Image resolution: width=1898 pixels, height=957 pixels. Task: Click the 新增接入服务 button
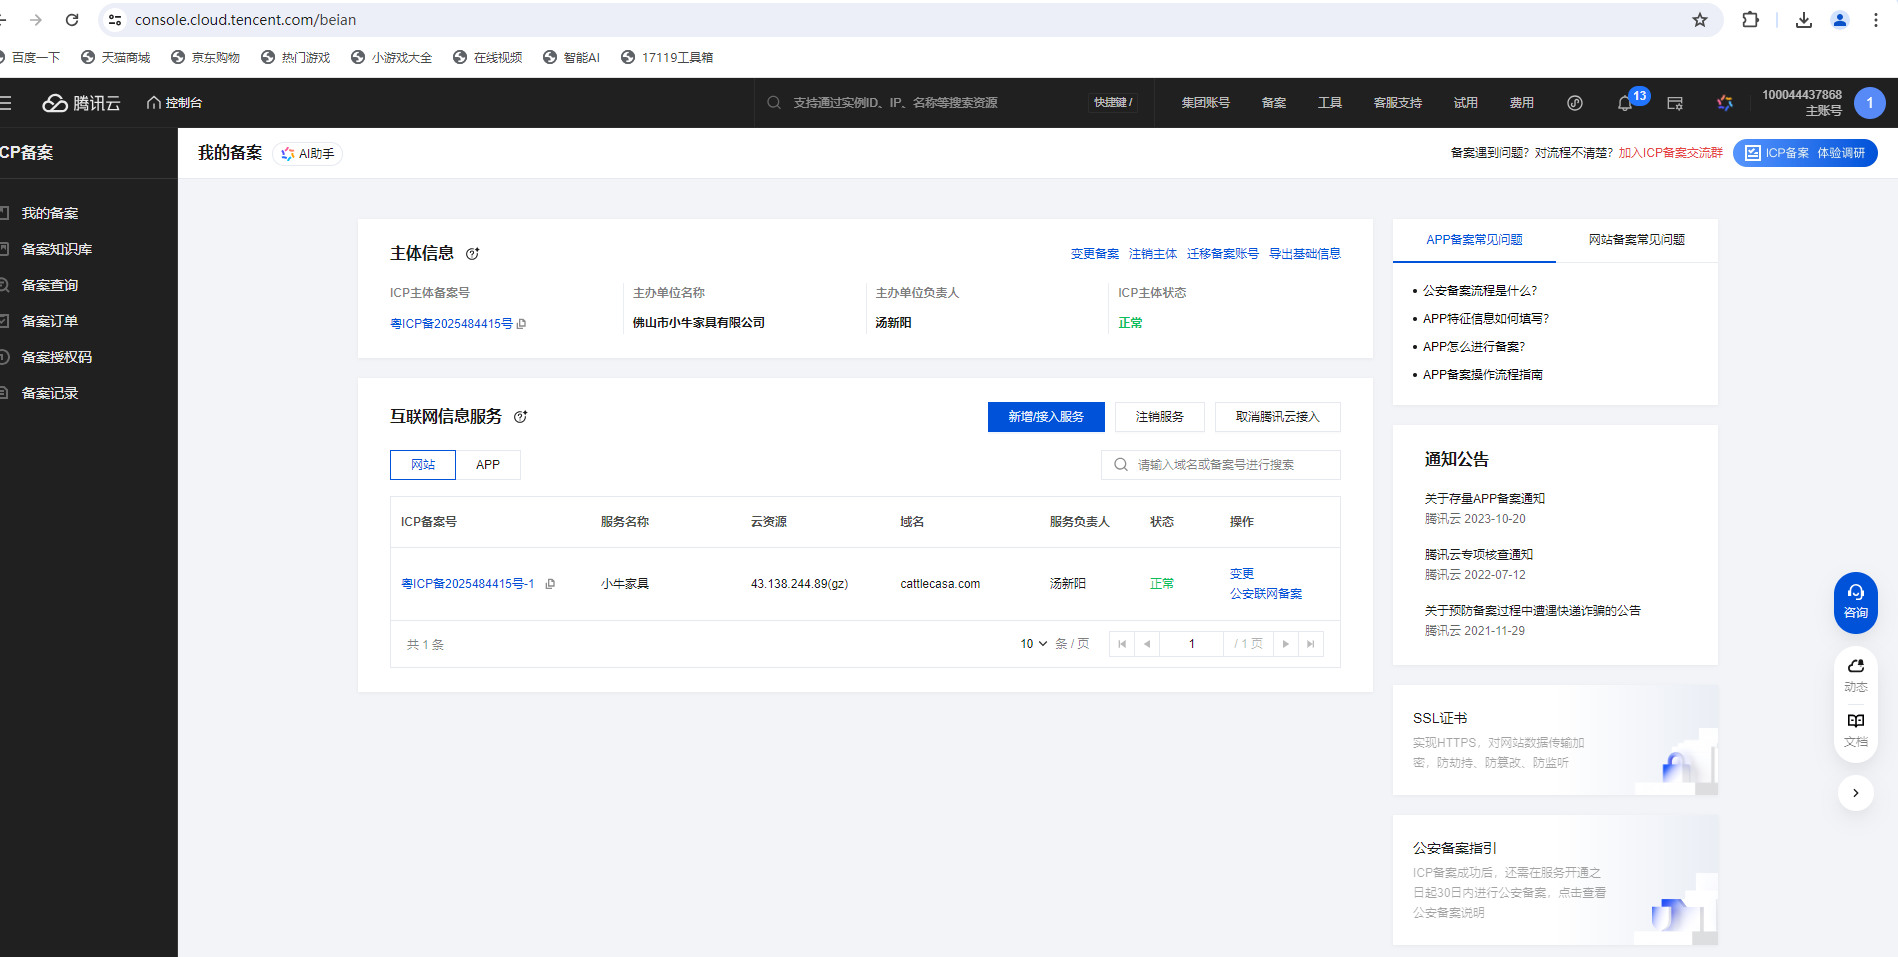click(x=1046, y=417)
